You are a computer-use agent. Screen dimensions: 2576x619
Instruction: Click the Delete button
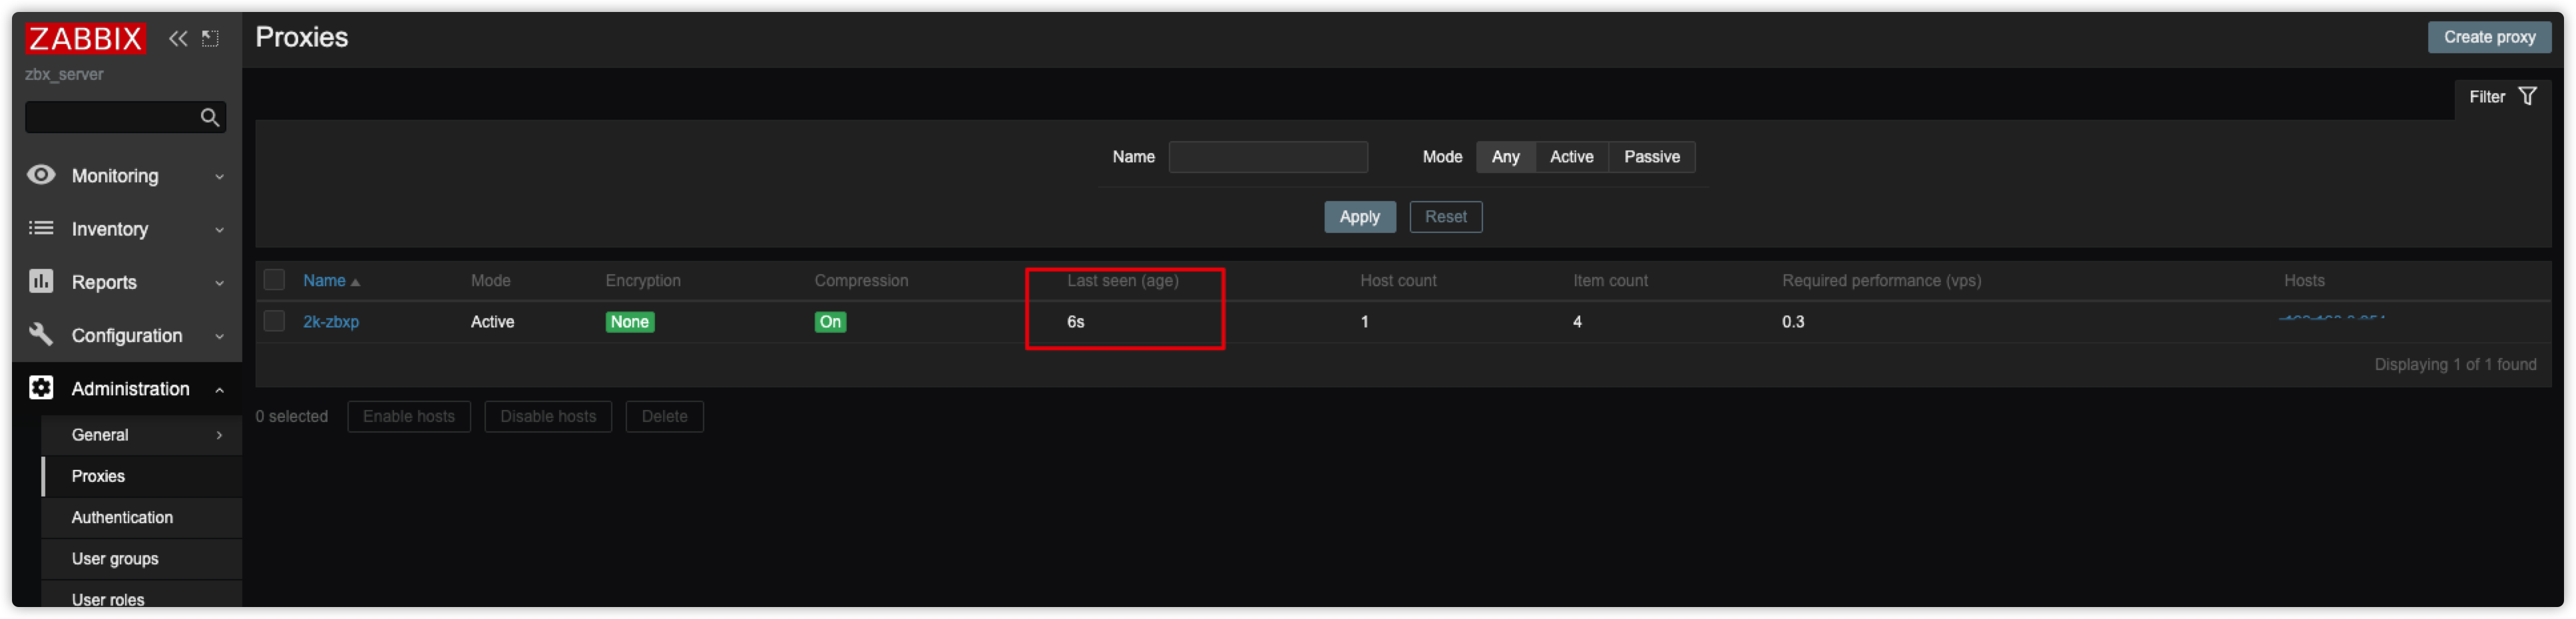tap(664, 417)
